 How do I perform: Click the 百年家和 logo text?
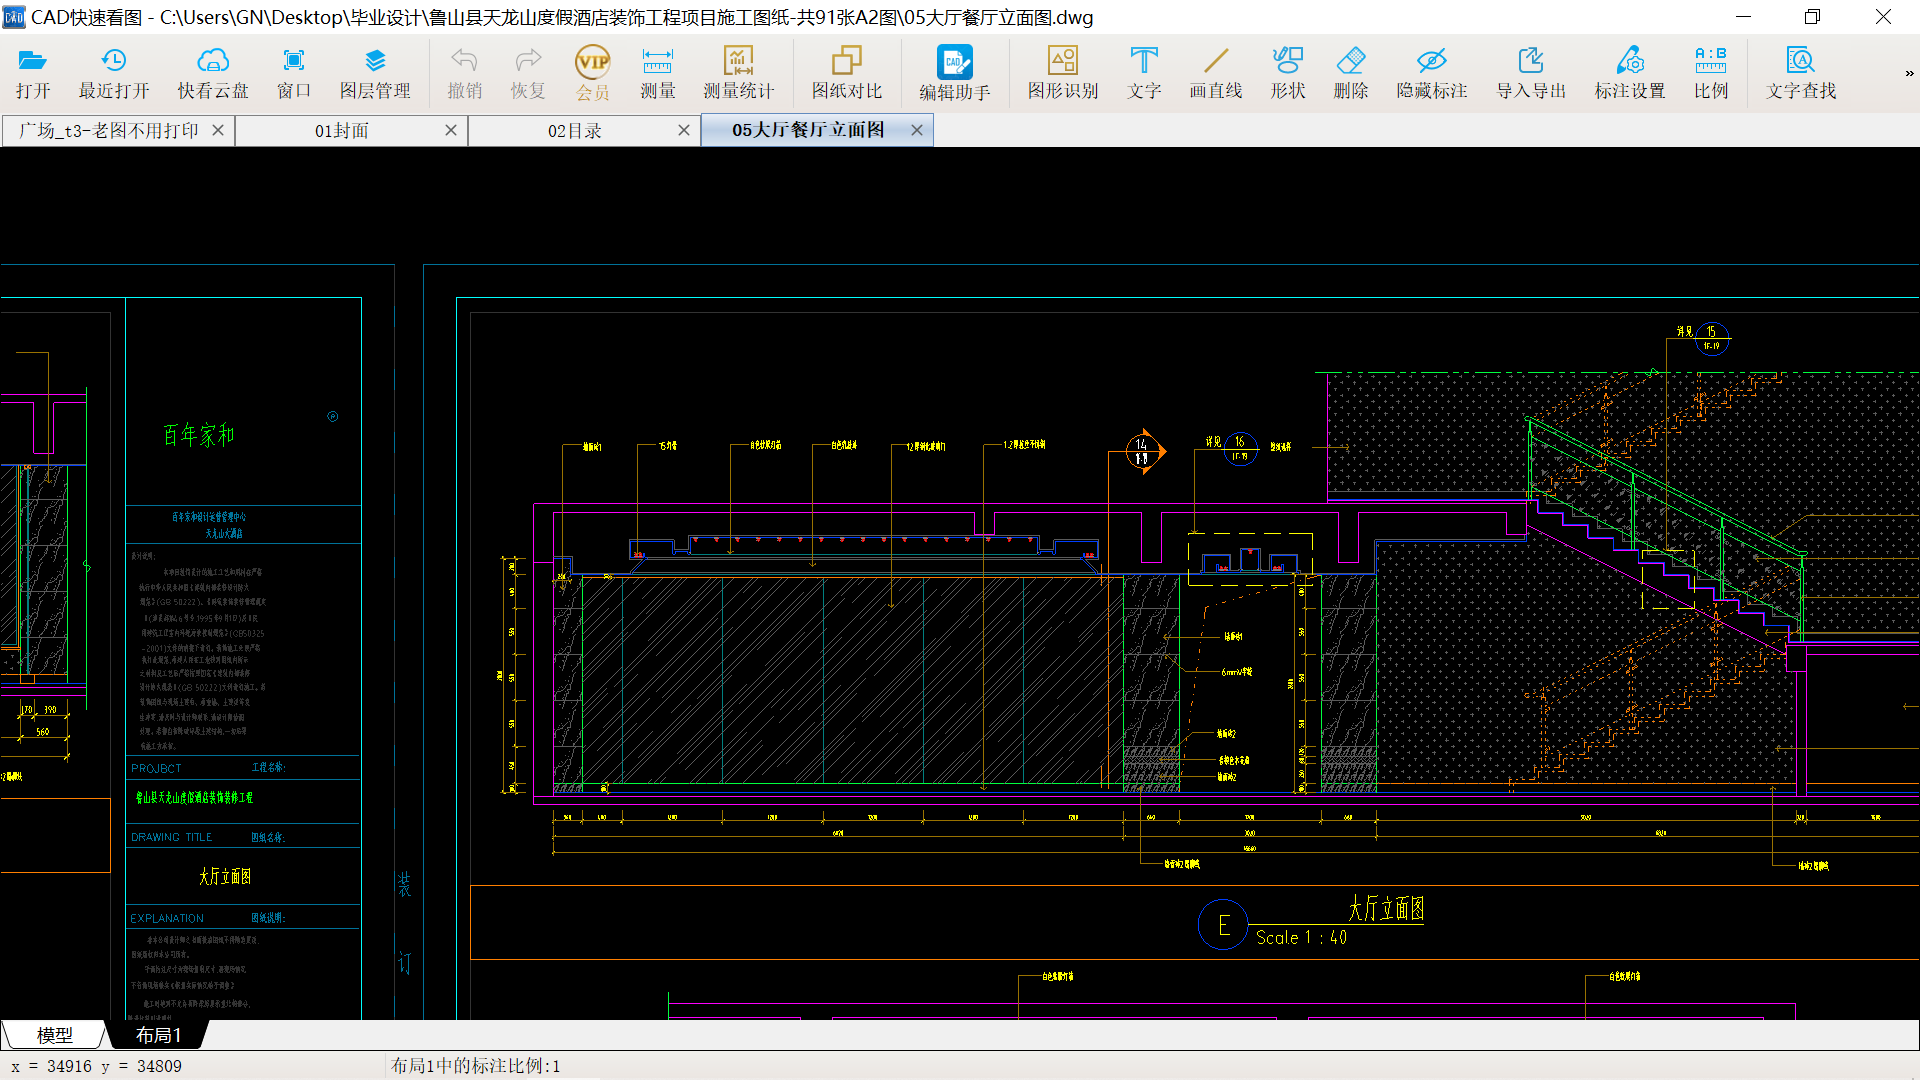click(198, 436)
